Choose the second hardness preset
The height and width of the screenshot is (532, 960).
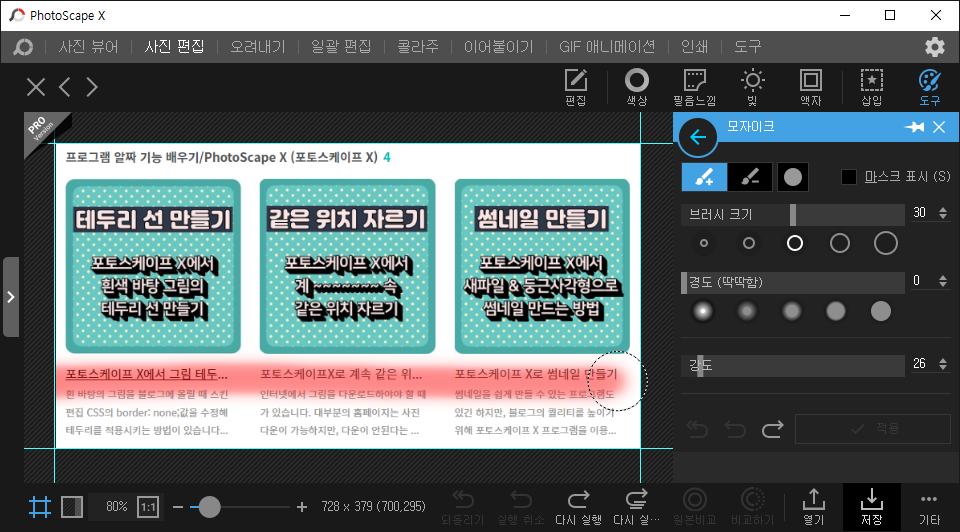coord(746,311)
